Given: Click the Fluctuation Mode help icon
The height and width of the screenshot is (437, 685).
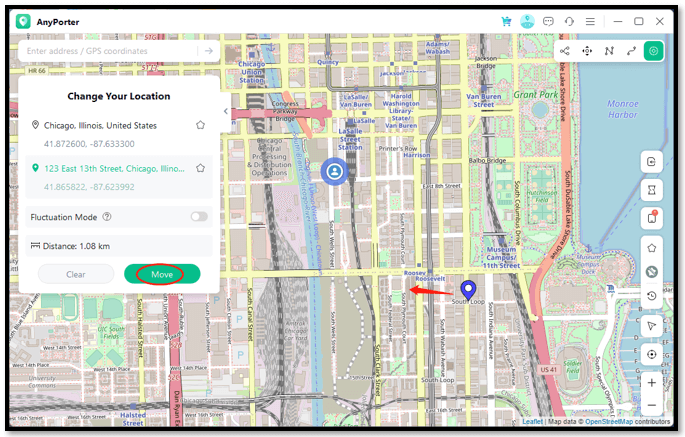Looking at the screenshot, I should pyautogui.click(x=107, y=217).
